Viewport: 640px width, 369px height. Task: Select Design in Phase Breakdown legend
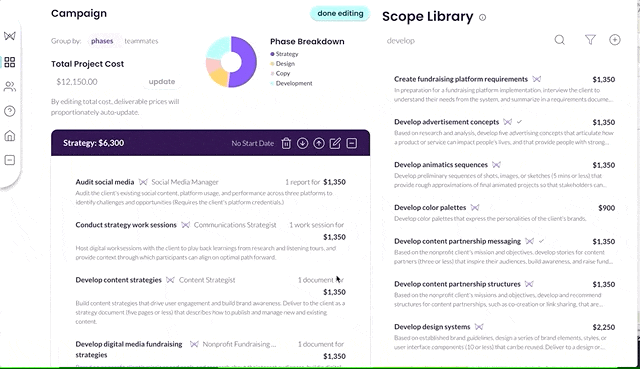pos(282,64)
